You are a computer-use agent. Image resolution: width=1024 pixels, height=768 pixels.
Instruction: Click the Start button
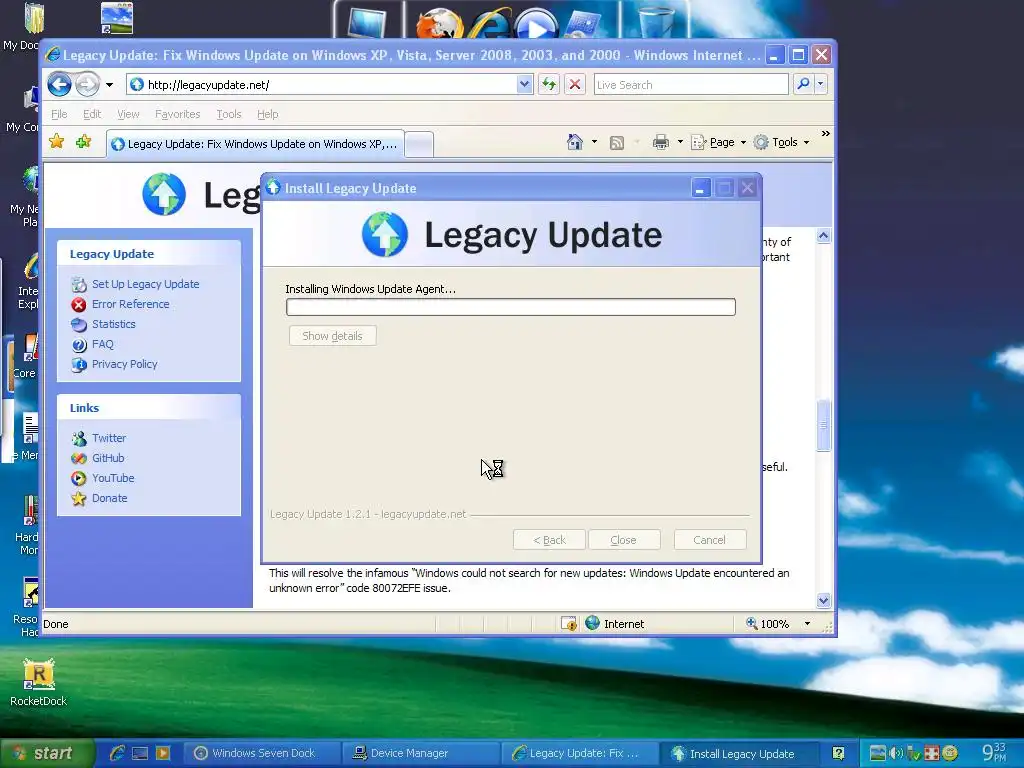click(48, 753)
